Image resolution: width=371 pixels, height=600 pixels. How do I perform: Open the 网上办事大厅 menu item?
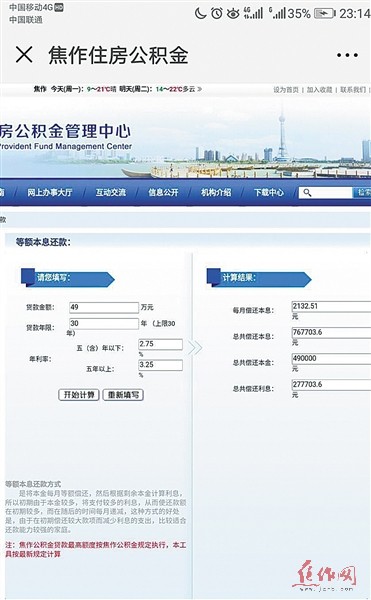(49, 192)
